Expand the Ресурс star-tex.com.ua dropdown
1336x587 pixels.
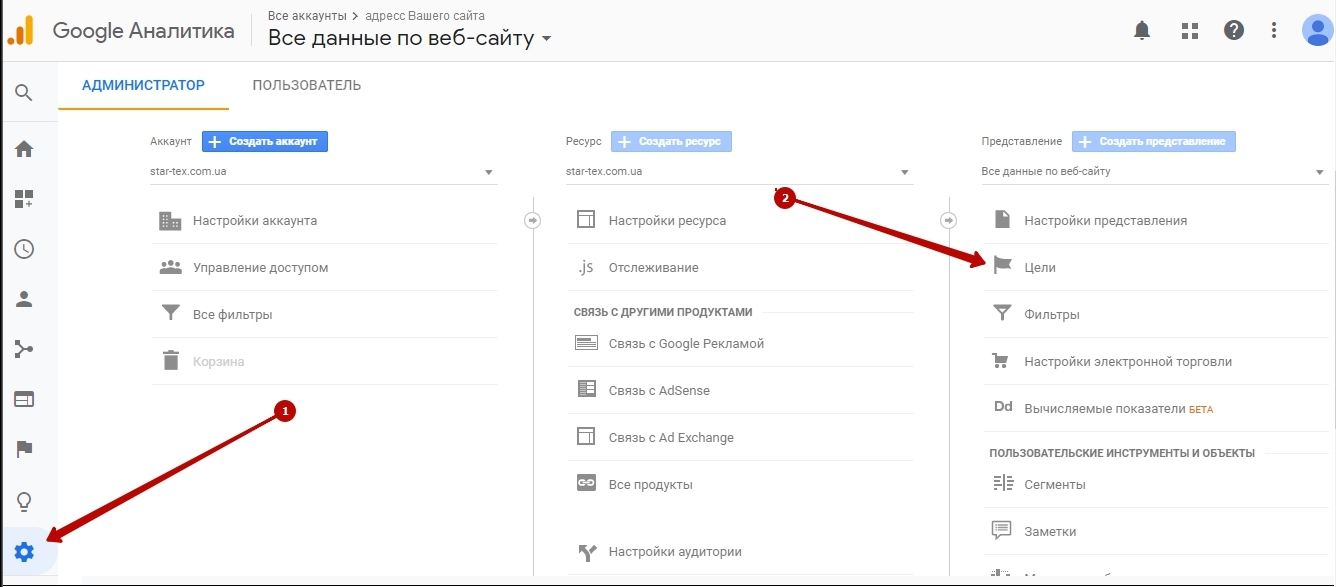[x=739, y=172]
